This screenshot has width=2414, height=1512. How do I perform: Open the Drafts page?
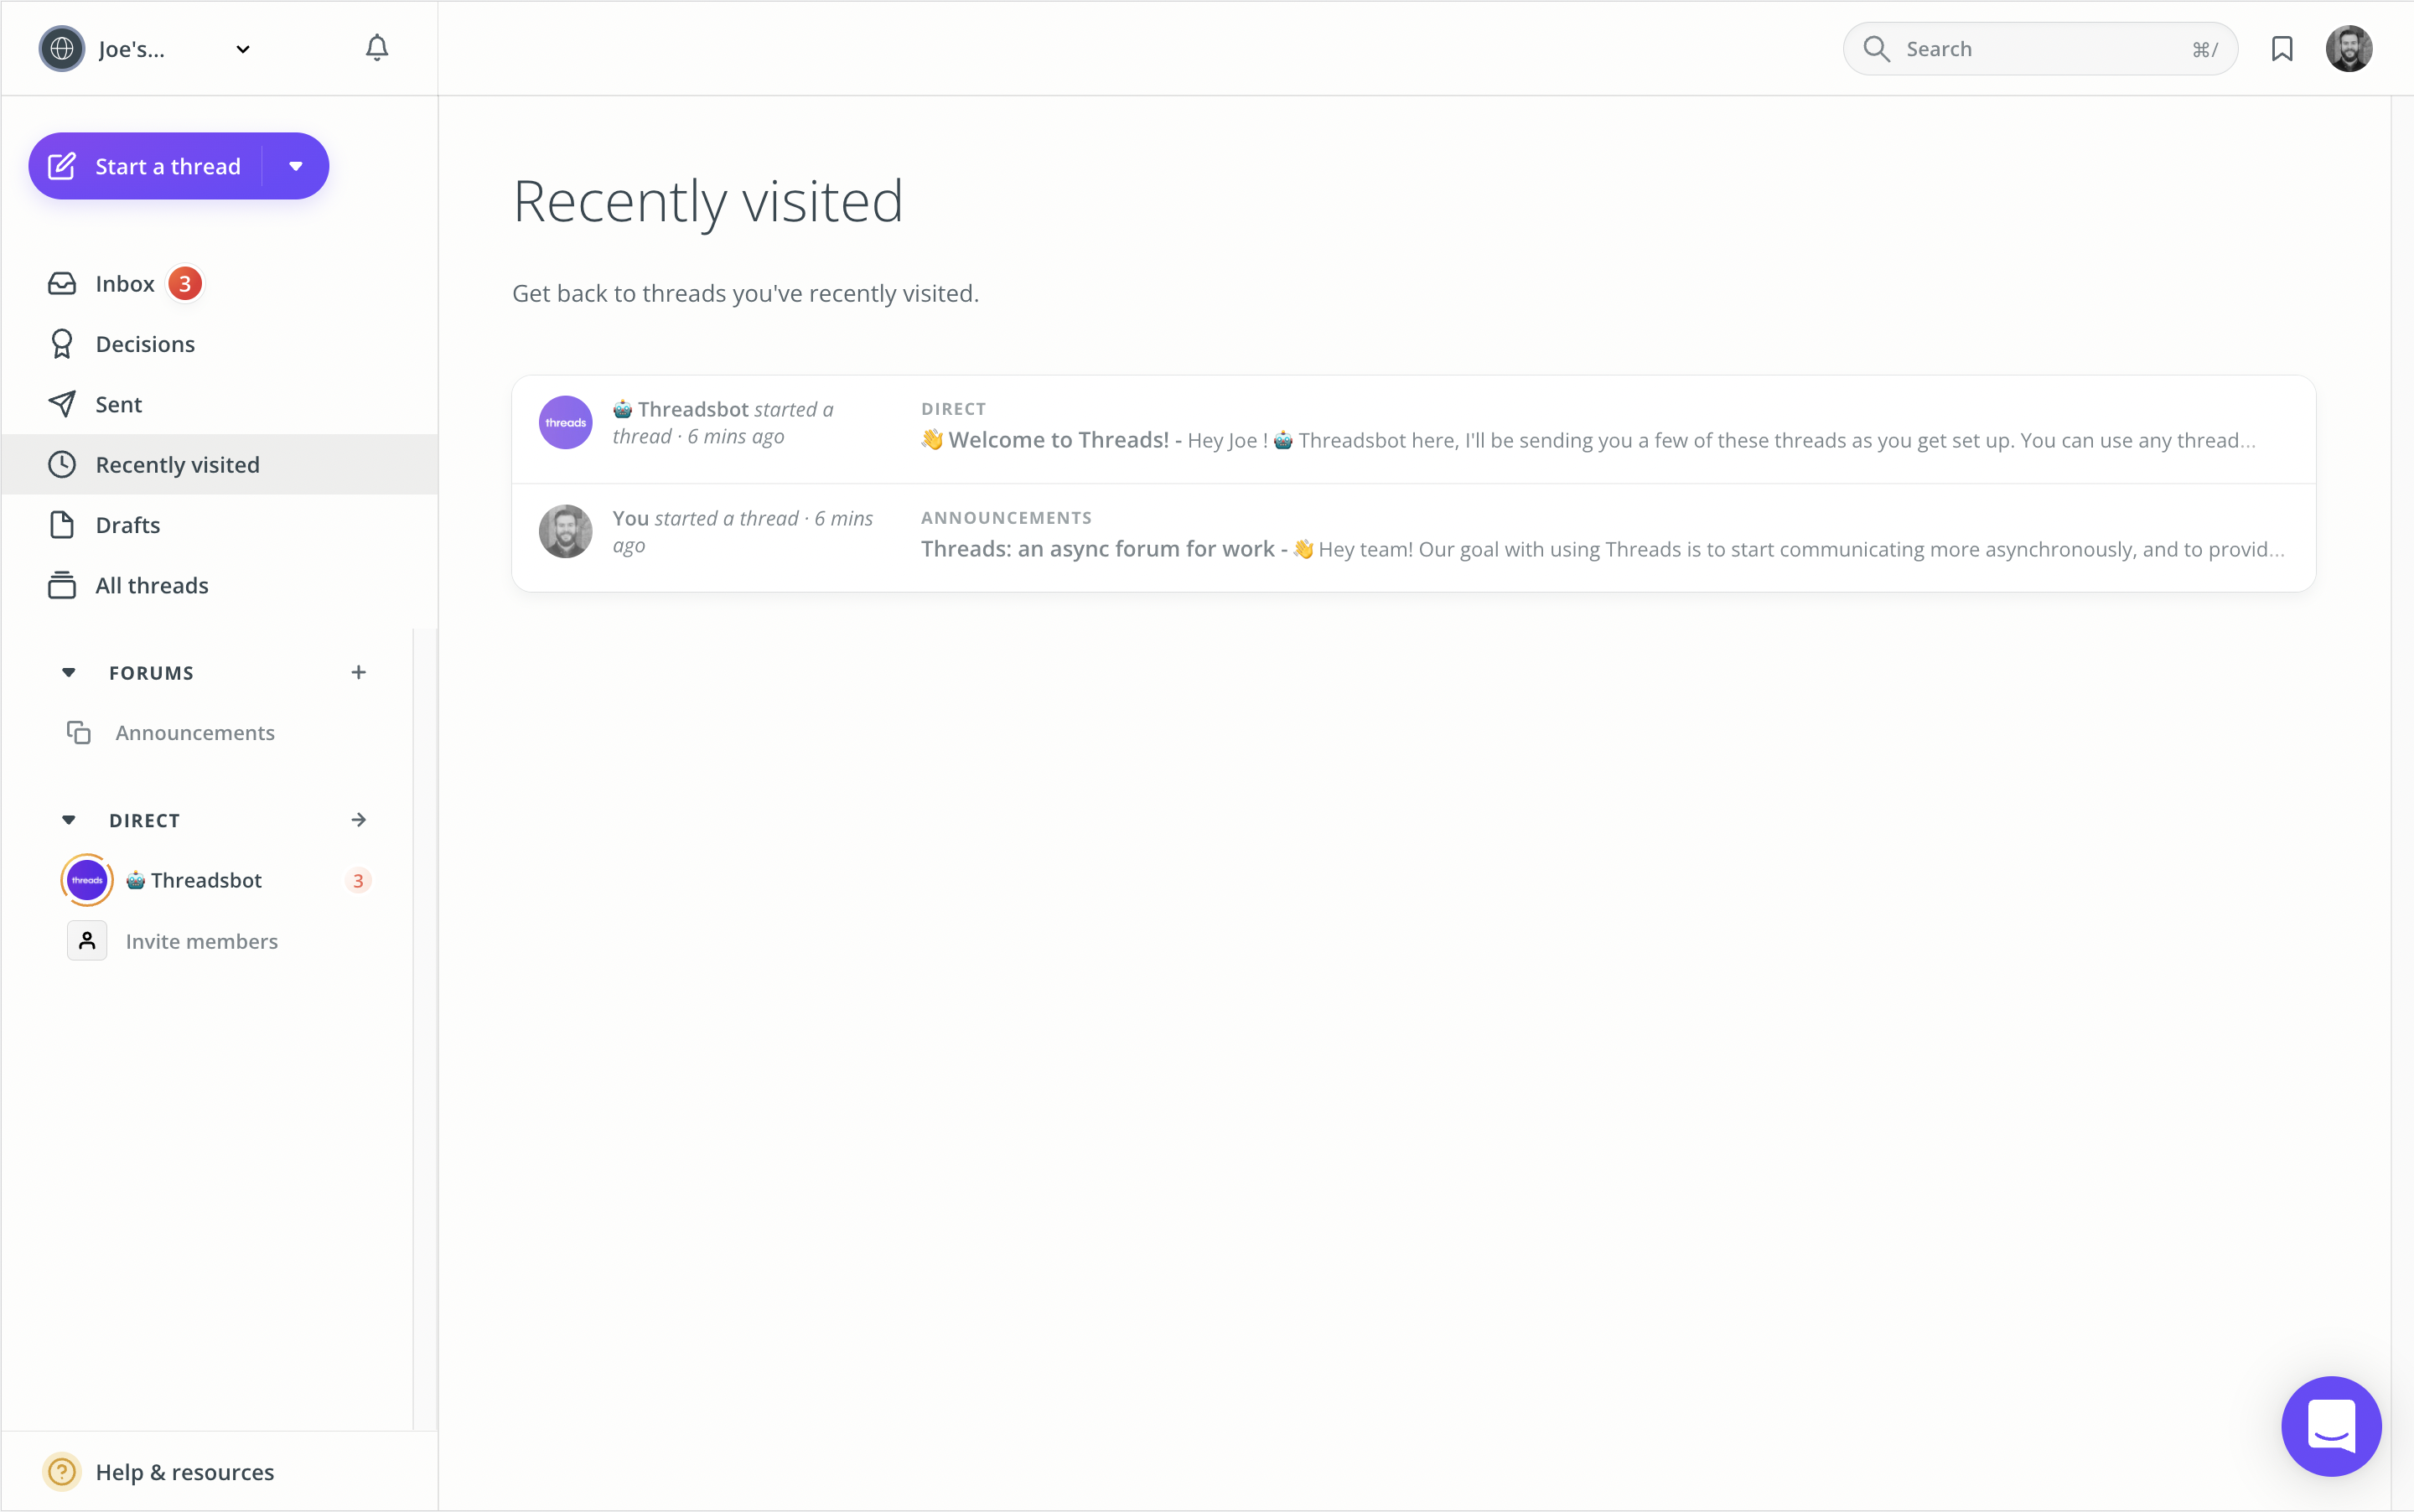click(x=127, y=525)
